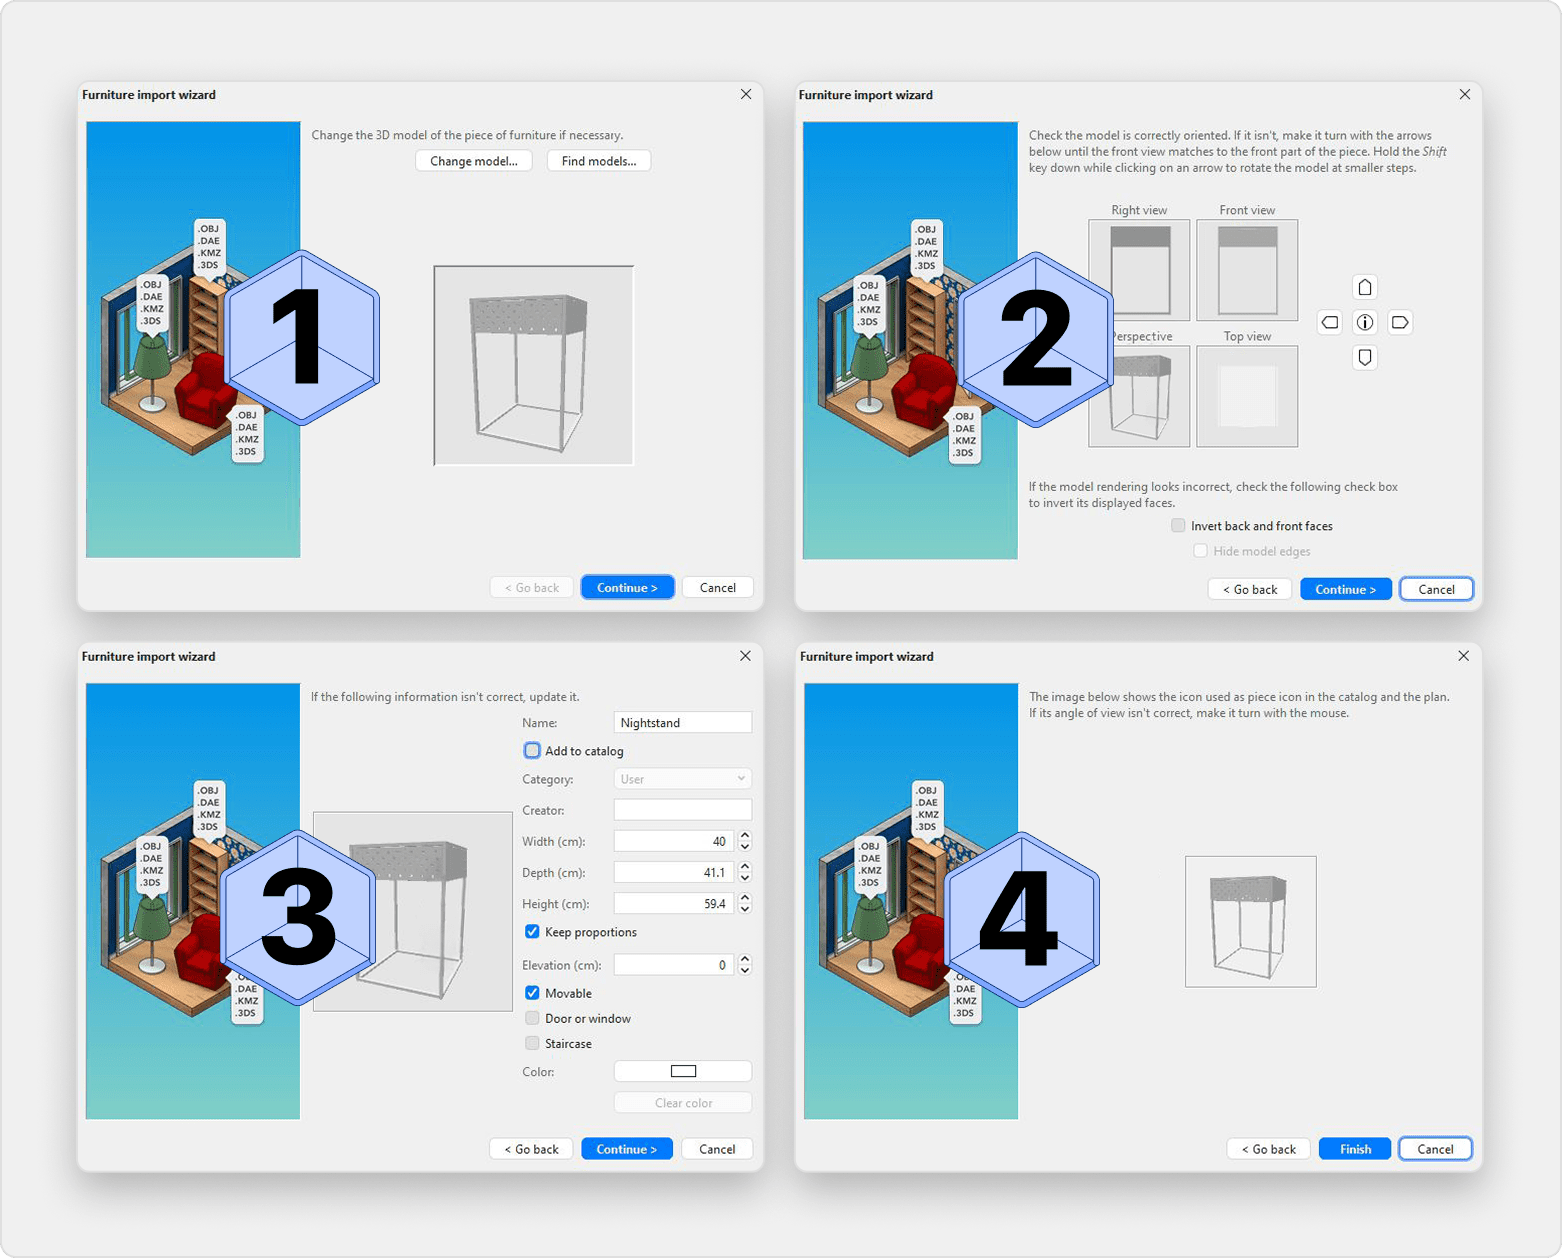Open the Color swatch picker
The image size is (1562, 1258).
click(682, 1071)
